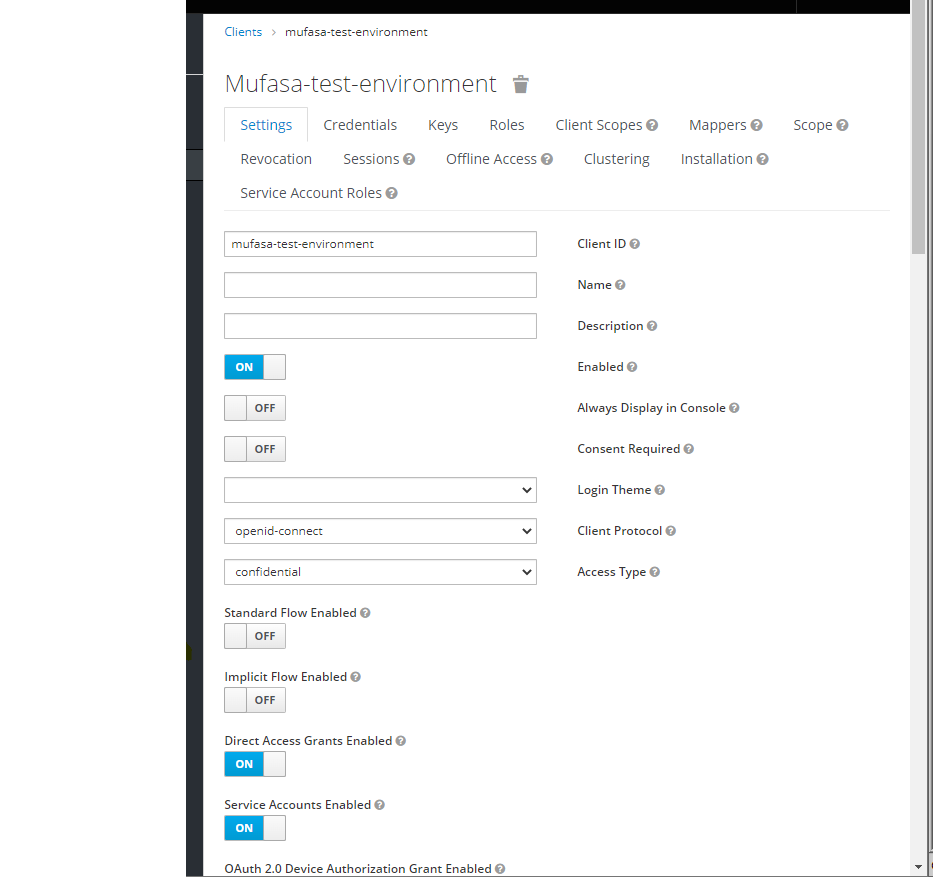This screenshot has height=877, width=933.
Task: Show help icon next to Sessions
Action: [409, 159]
